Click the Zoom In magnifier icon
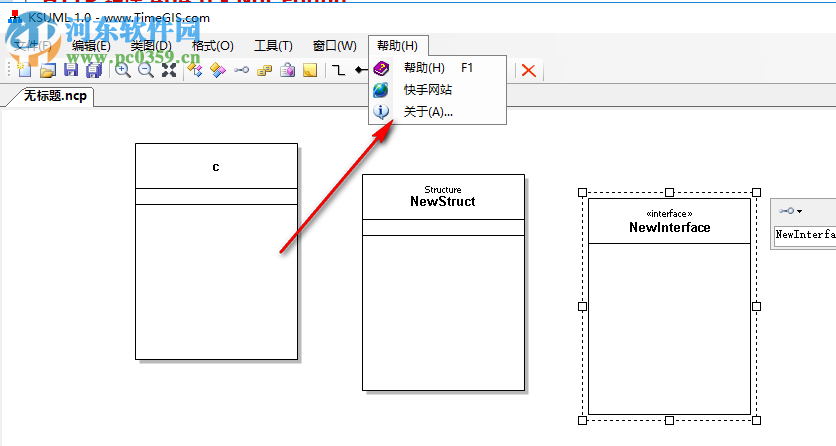The image size is (836, 446). tap(123, 70)
